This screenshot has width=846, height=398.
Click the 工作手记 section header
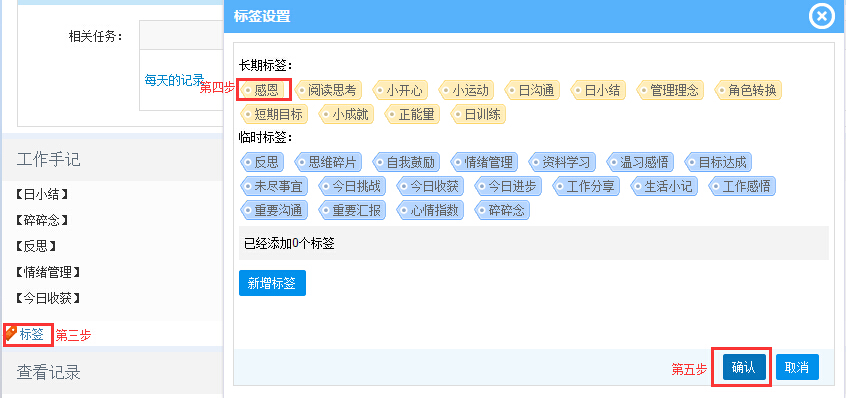click(x=49, y=160)
